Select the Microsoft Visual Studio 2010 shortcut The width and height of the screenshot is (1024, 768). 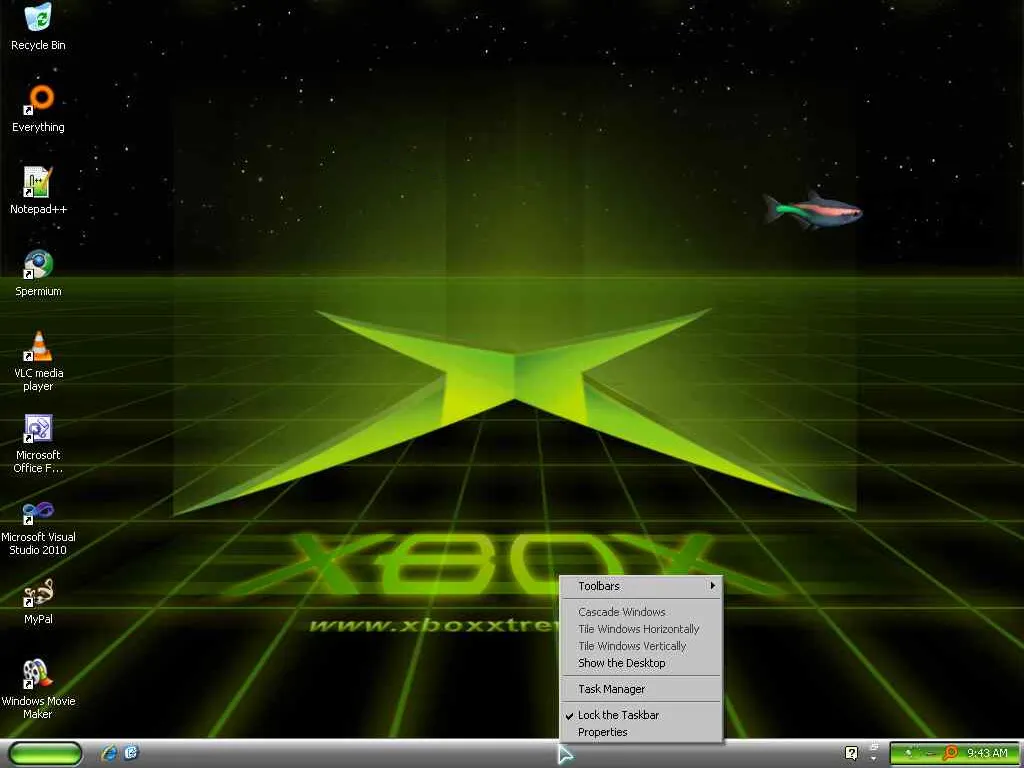(38, 528)
